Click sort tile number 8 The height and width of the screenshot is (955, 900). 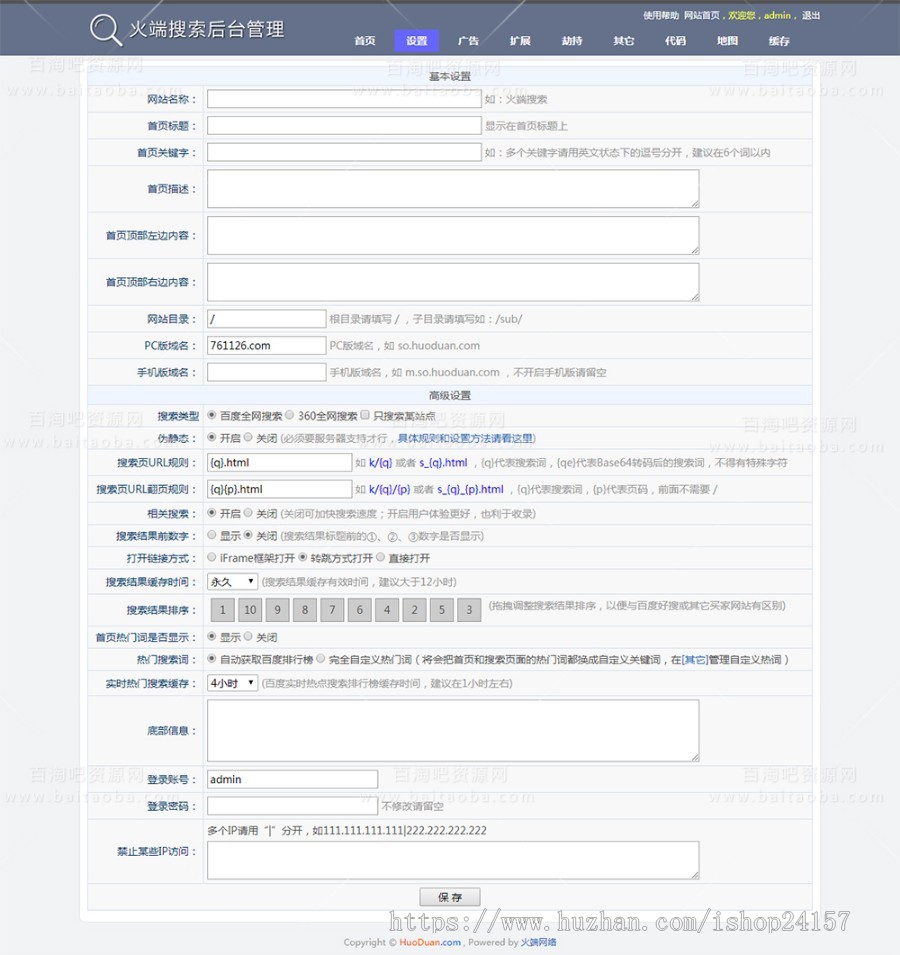point(305,610)
